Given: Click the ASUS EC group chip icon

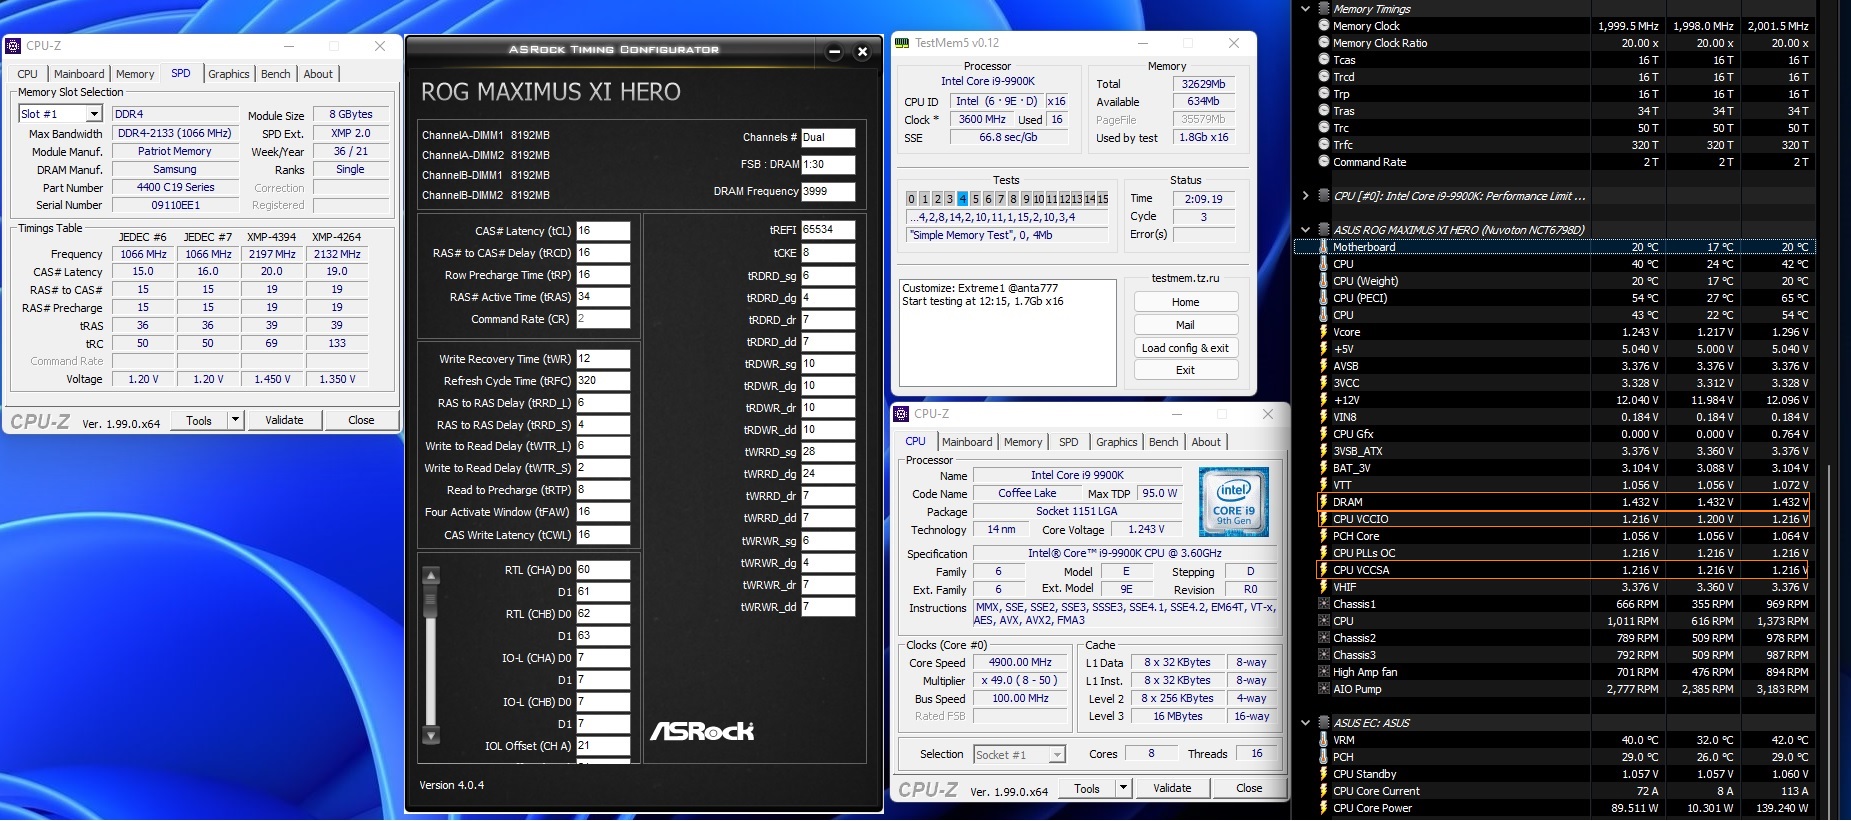Looking at the screenshot, I should click(x=1324, y=723).
